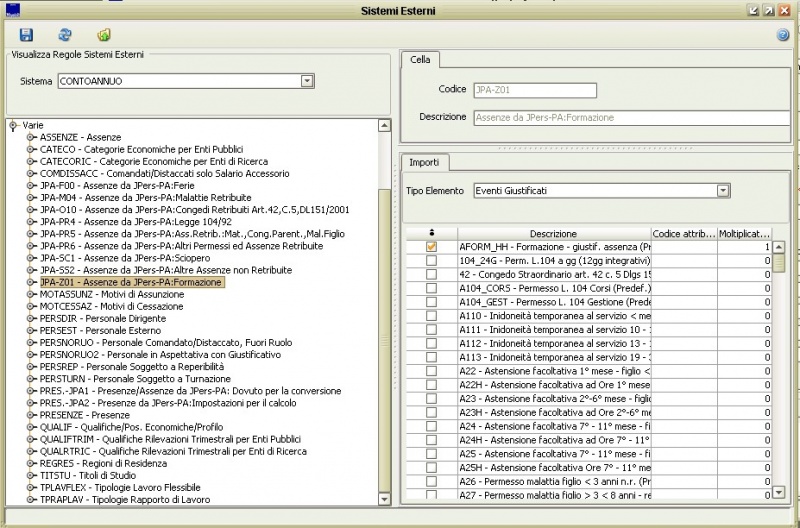Open the Sistema CONTOANNUO dropdown
Viewport: 800px width, 528px height.
point(307,80)
